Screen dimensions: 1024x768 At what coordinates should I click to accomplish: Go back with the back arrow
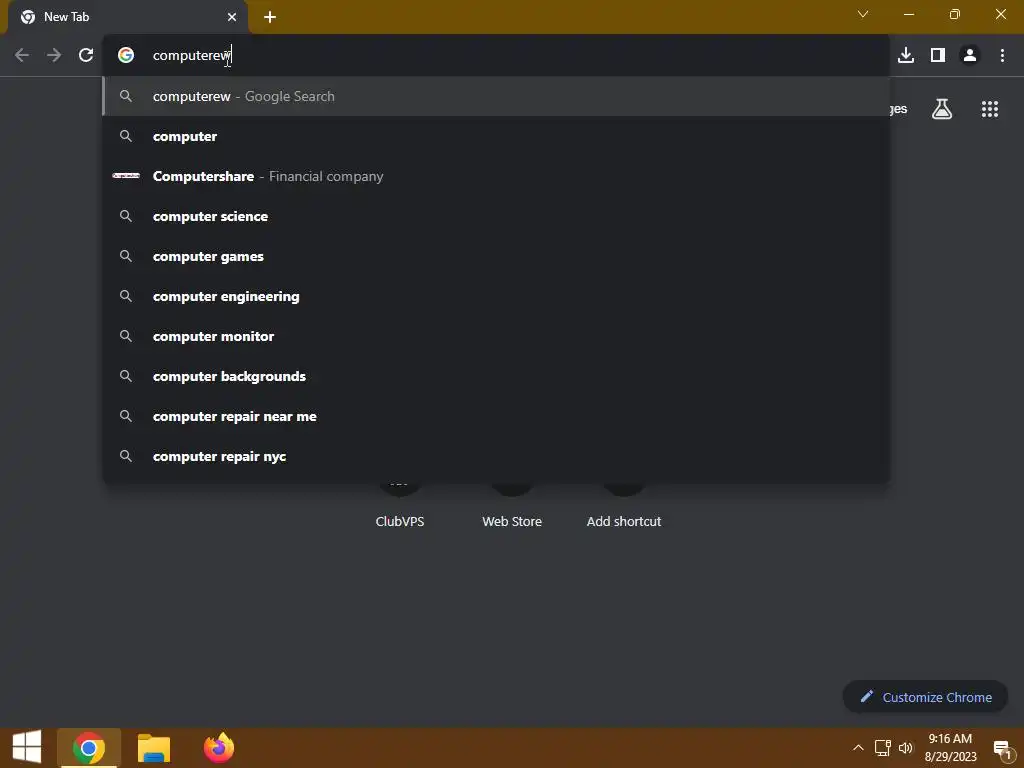[x=22, y=55]
